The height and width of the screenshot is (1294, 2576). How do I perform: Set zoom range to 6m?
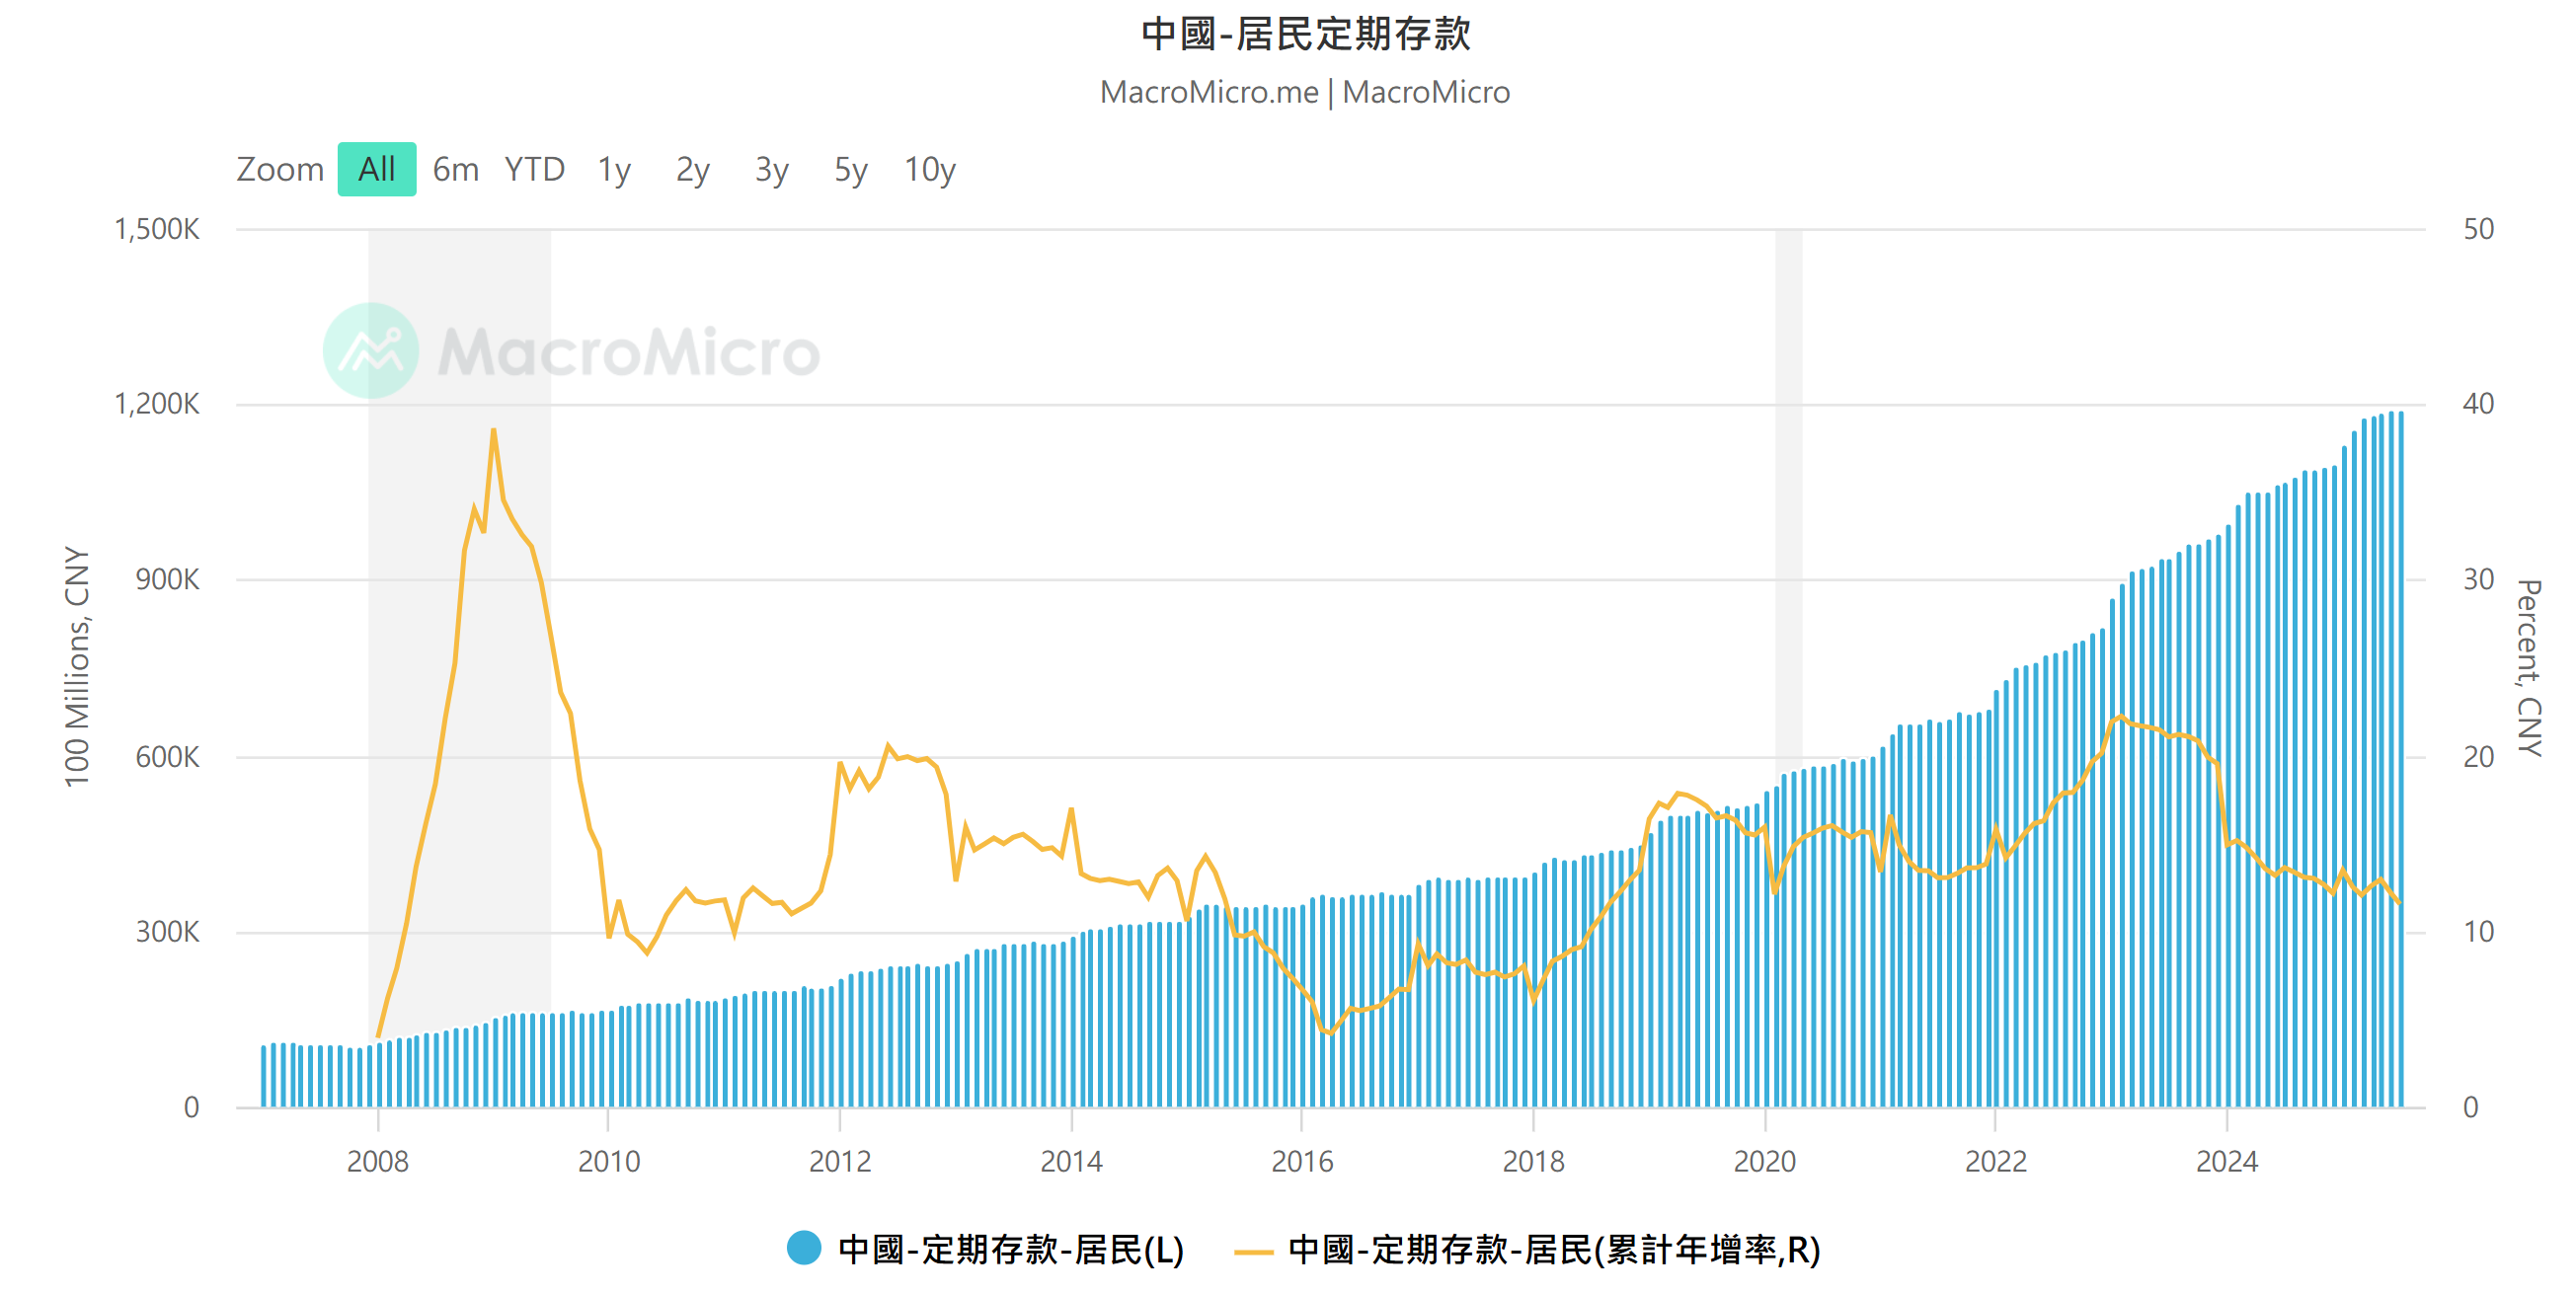click(x=456, y=169)
